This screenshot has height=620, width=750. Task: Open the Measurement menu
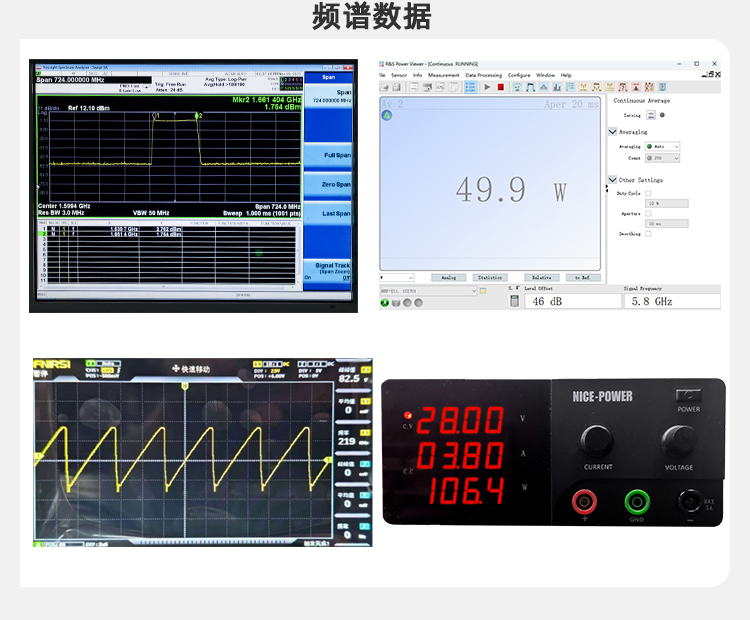coord(443,75)
